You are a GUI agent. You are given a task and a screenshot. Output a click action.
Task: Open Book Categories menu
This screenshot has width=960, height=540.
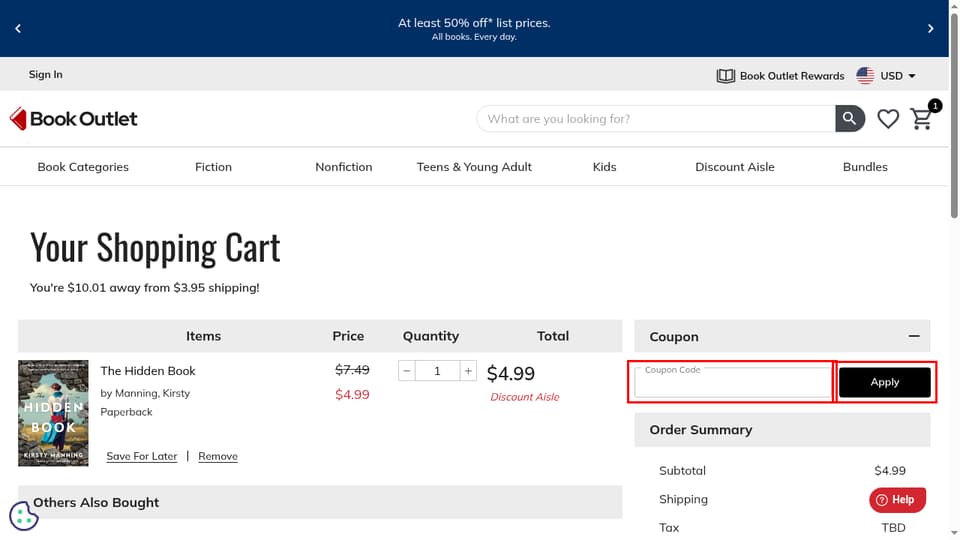(83, 167)
